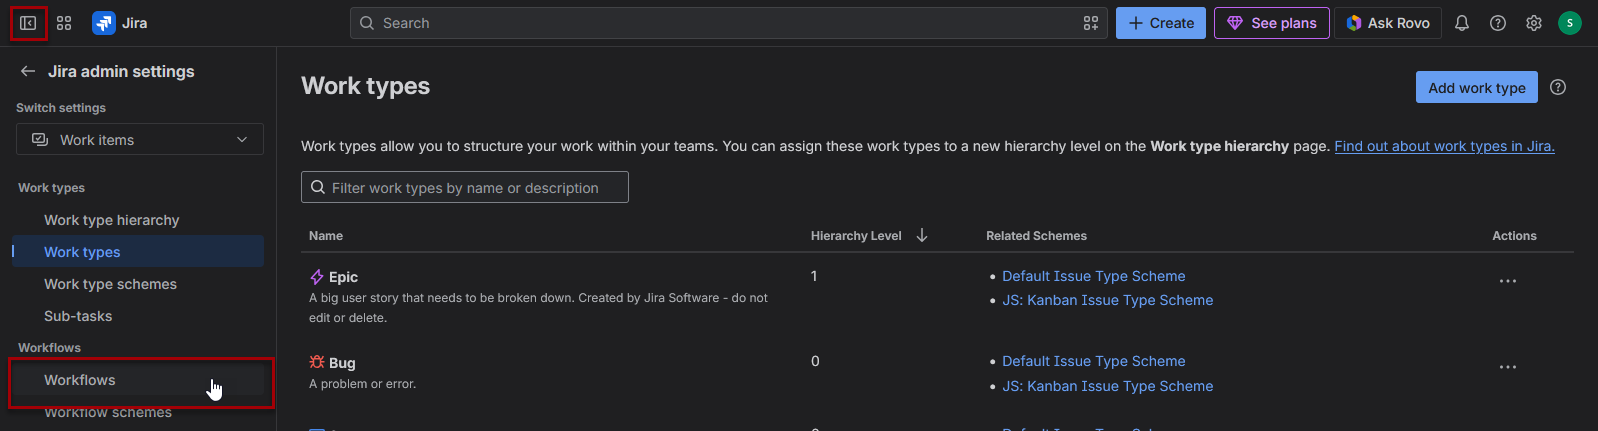Screen dimensions: 1598x431
Task: Click the magnifier icon in the filter field
Action: (x=318, y=187)
